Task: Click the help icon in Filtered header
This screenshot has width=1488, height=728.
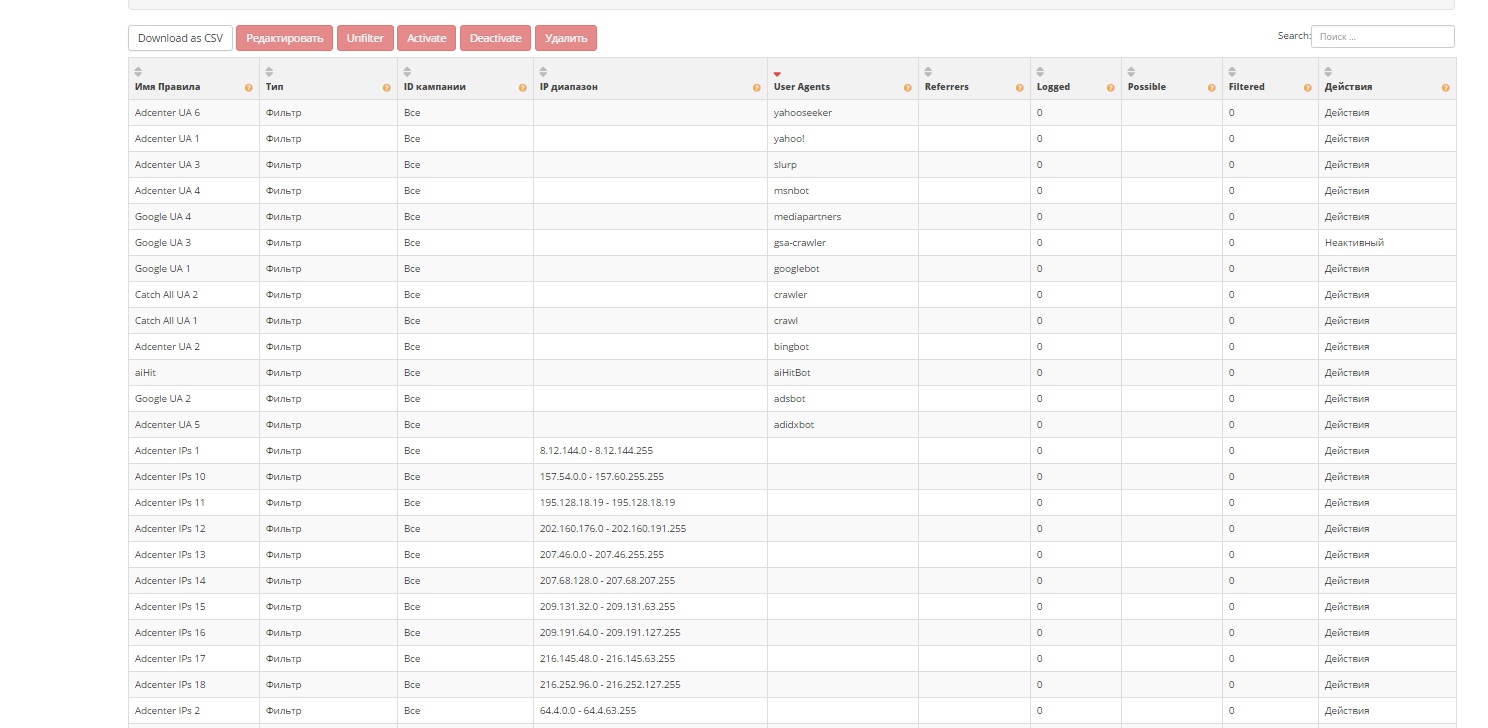Action: point(1308,88)
